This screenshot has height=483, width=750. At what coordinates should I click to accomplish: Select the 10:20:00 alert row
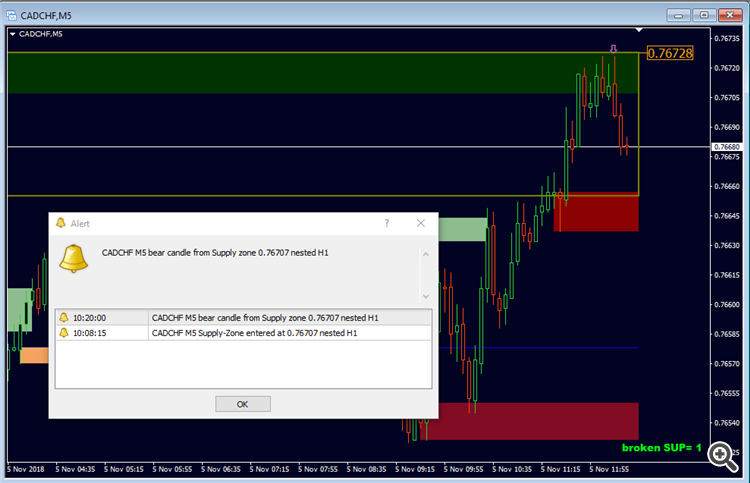(x=243, y=318)
